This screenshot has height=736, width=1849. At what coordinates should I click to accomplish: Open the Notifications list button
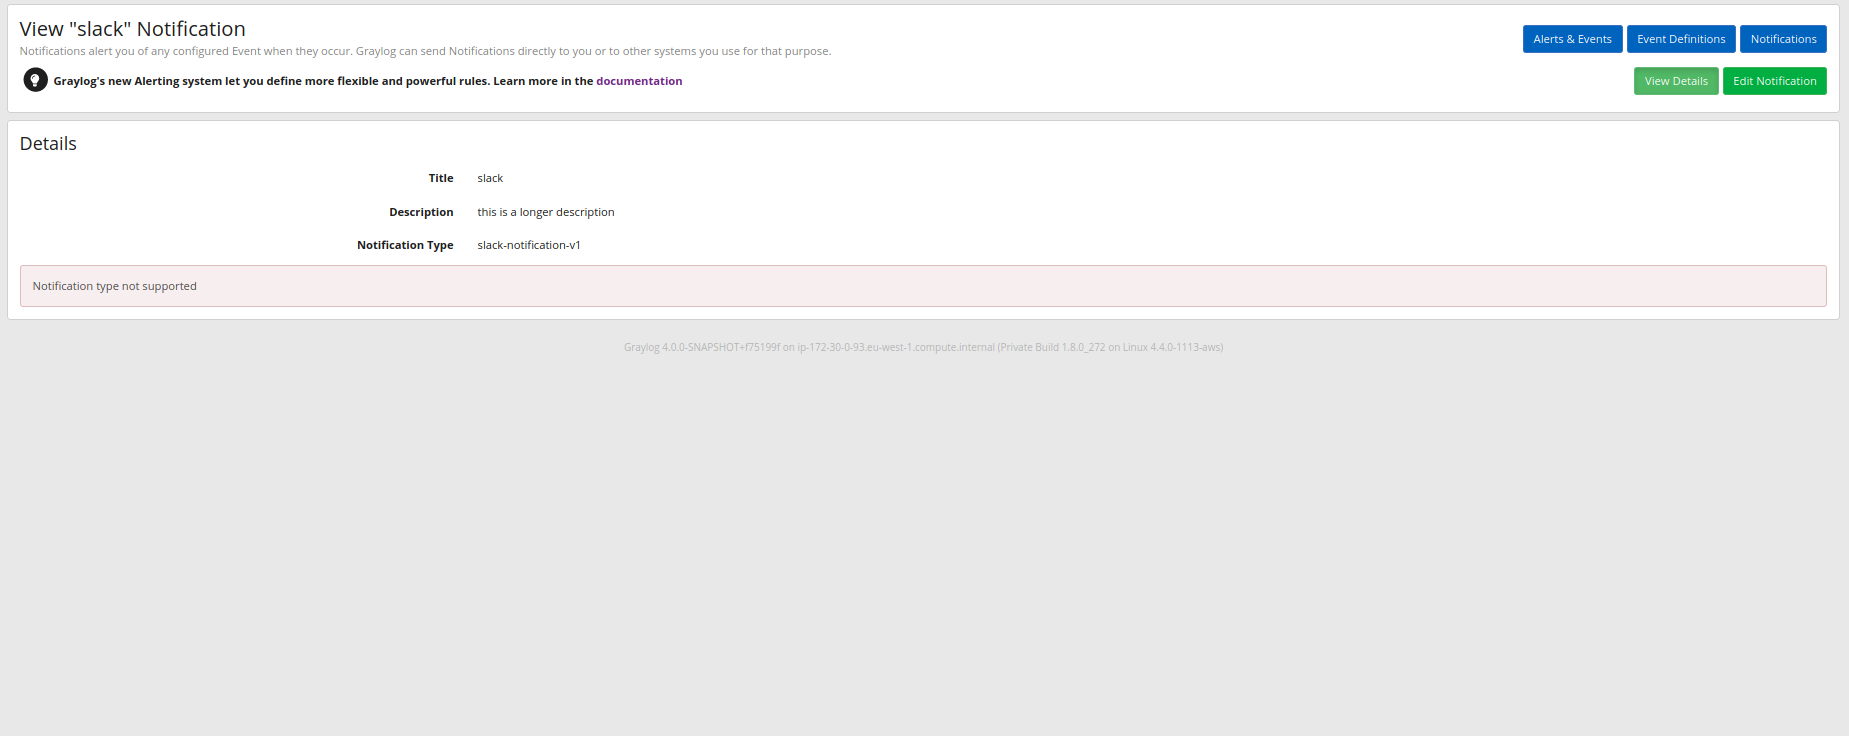1783,39
